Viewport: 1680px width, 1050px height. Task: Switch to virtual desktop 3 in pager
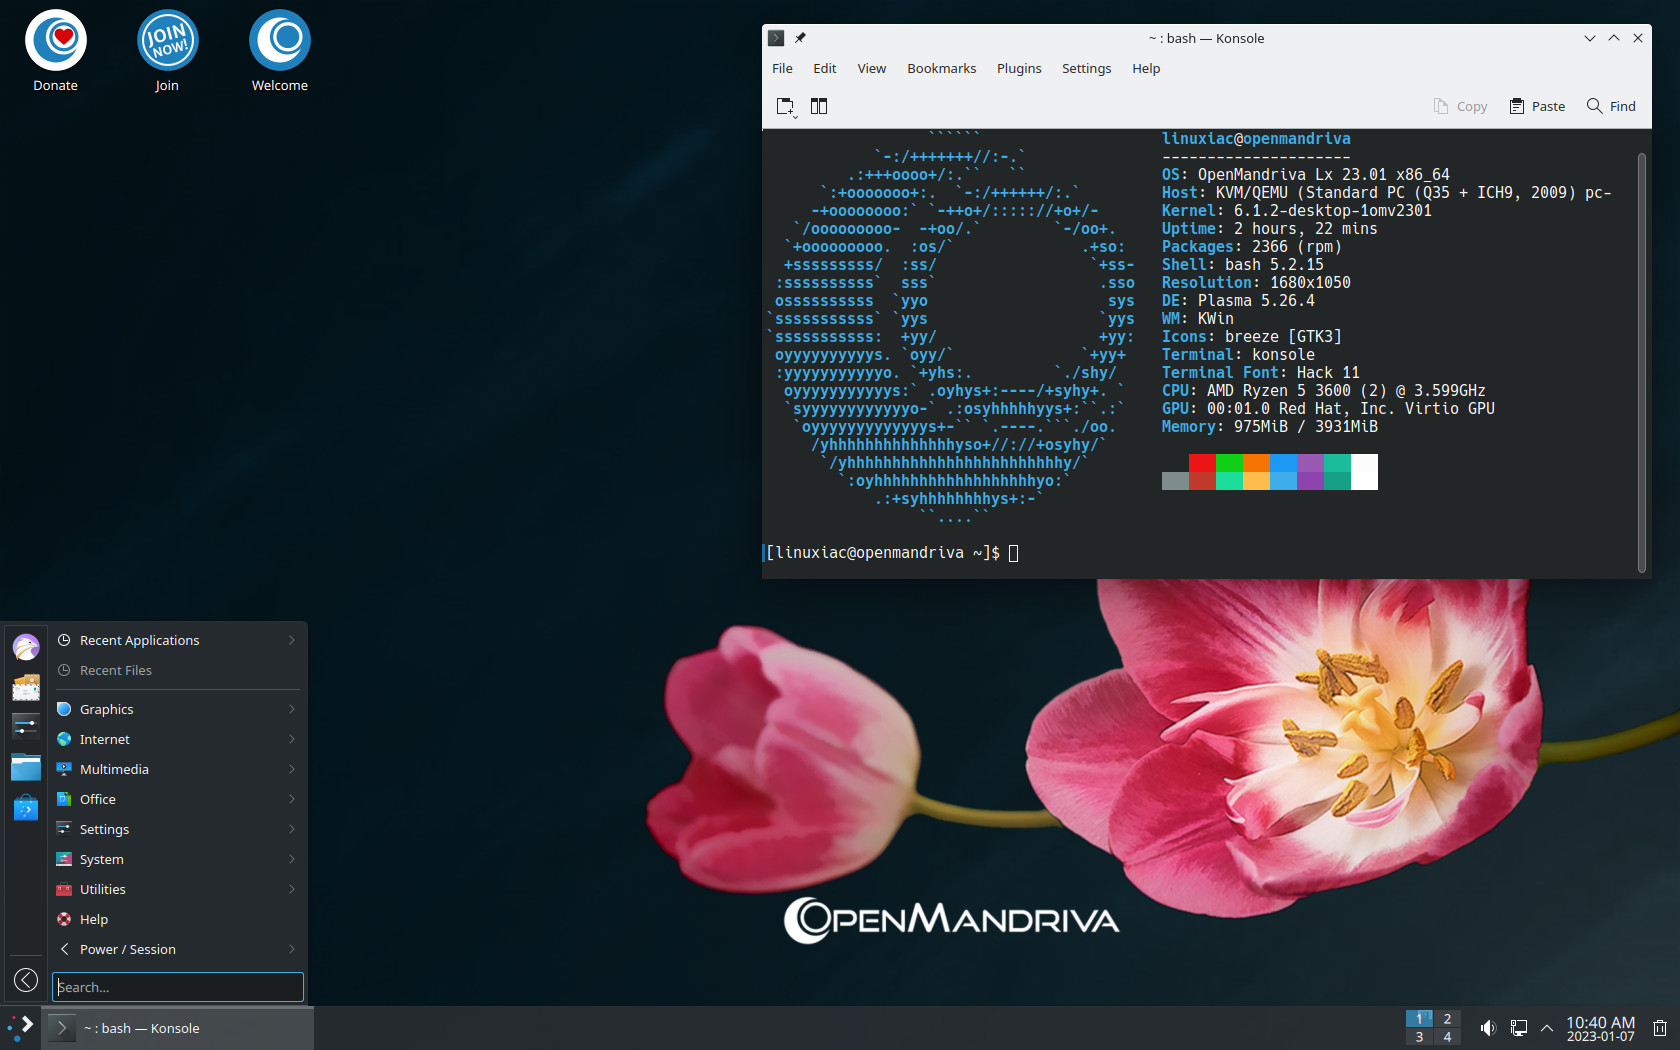click(x=1419, y=1037)
